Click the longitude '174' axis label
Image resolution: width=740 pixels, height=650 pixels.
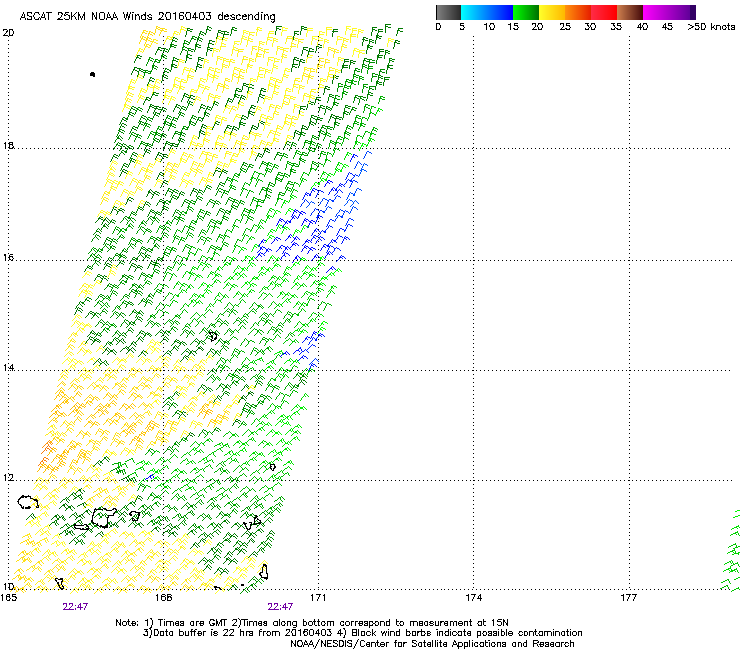click(473, 598)
